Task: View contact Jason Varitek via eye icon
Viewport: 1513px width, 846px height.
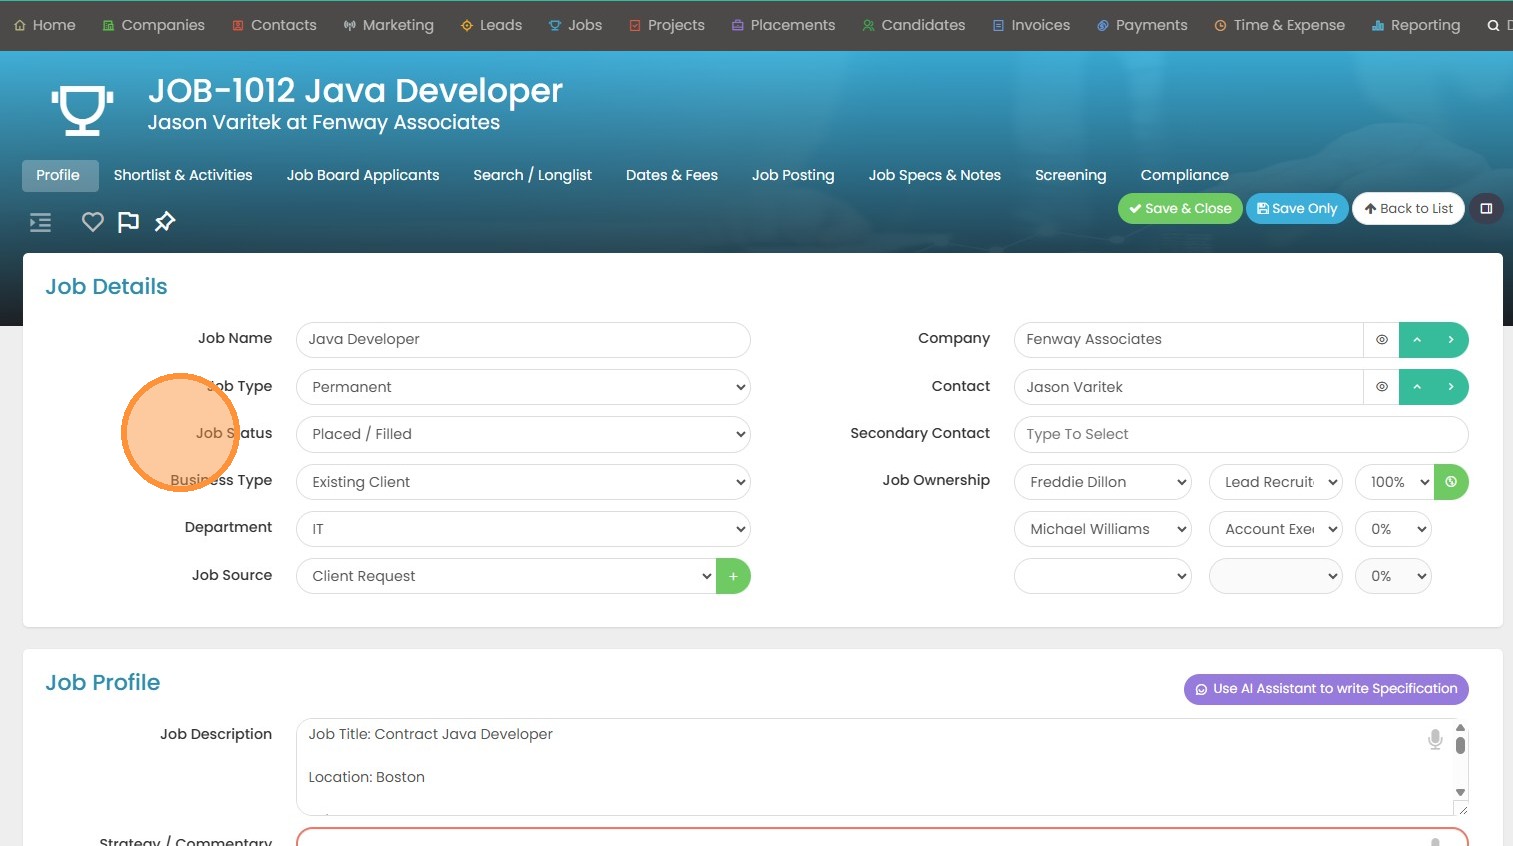Action: click(x=1381, y=387)
